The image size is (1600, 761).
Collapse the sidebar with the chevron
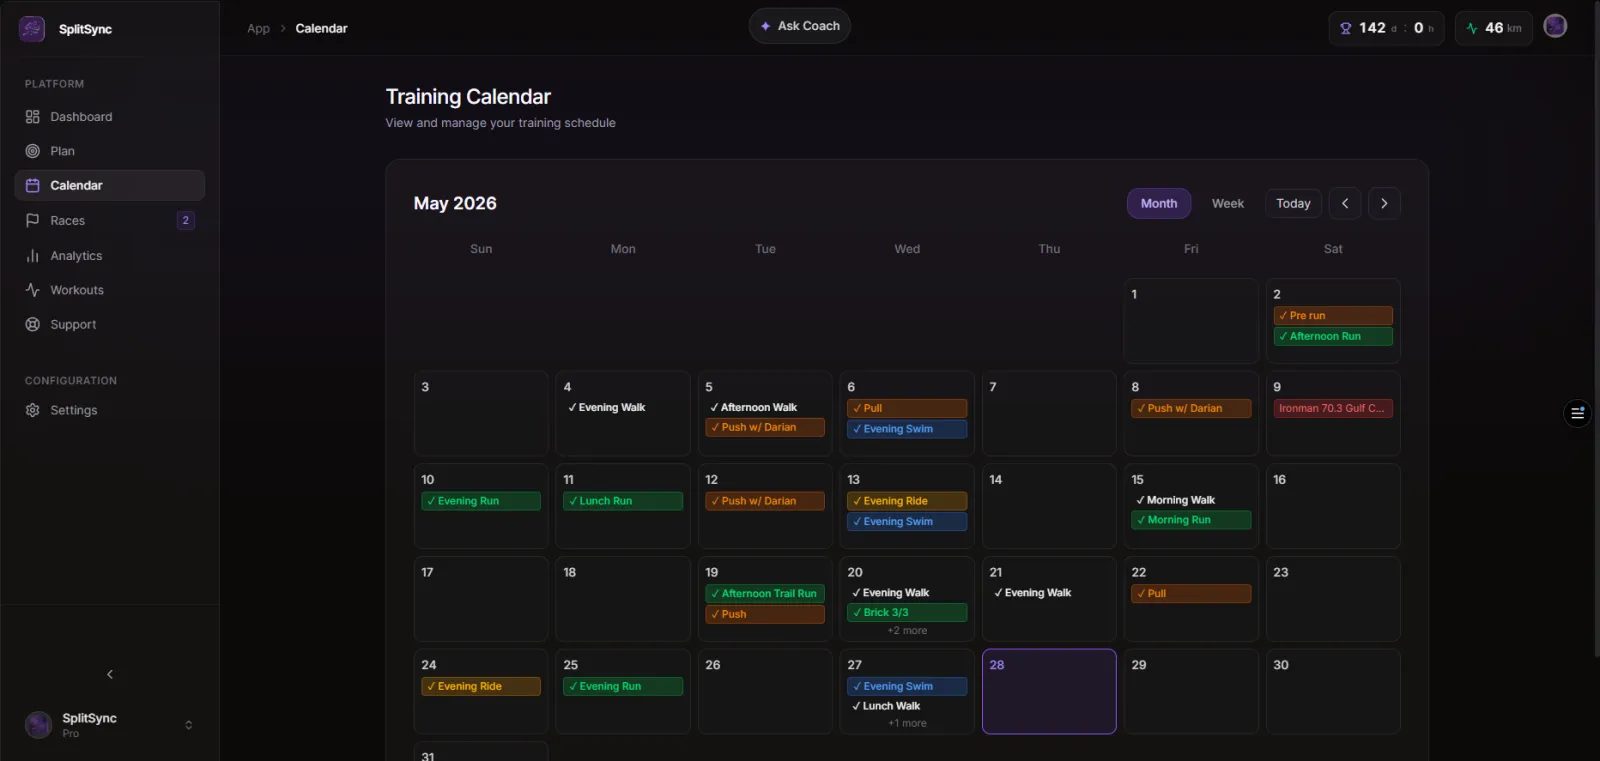point(110,674)
